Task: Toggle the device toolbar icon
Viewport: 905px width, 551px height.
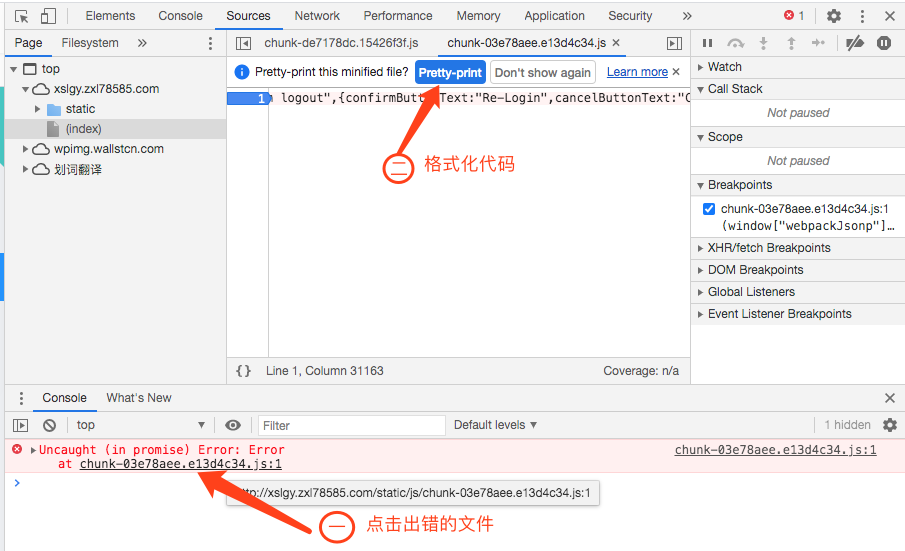Action: [x=48, y=16]
